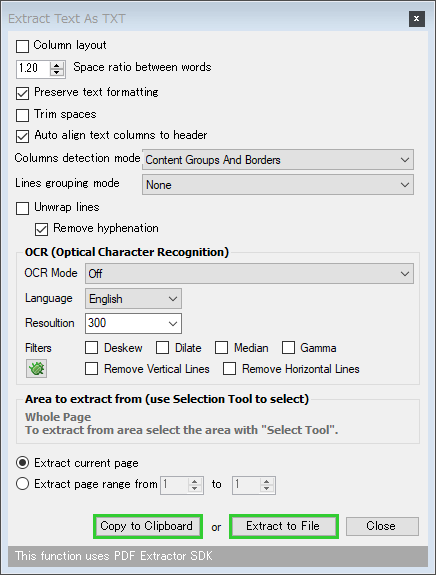
Task: Select the Extract current page radio button
Action: pos(22,463)
